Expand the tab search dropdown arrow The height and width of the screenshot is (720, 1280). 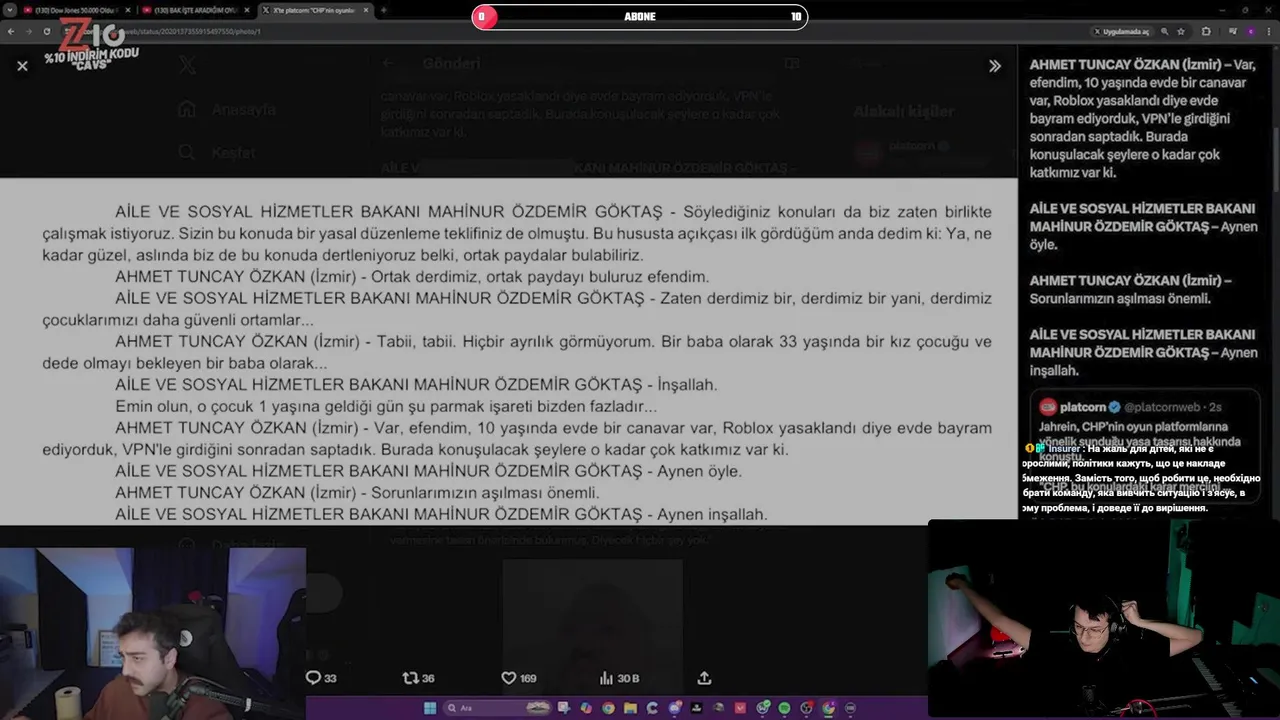pos(10,10)
